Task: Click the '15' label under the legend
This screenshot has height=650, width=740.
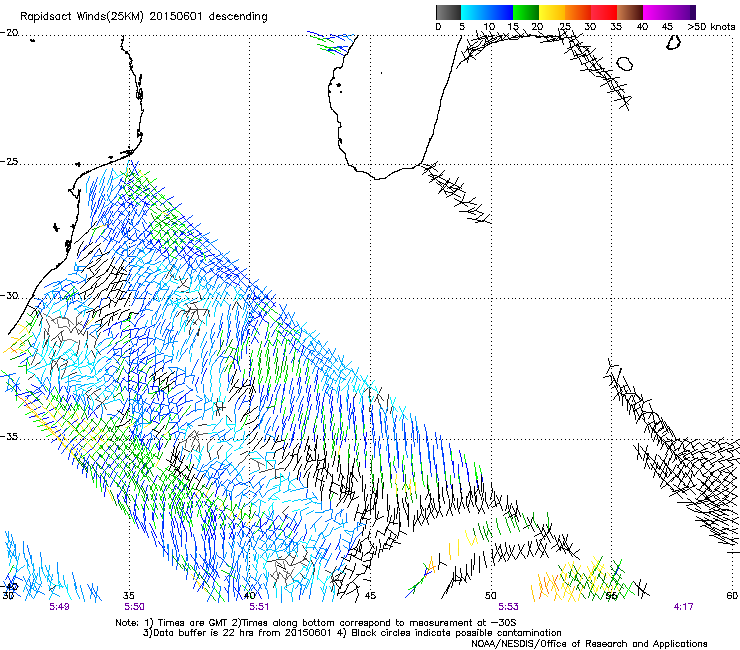Action: point(513,26)
